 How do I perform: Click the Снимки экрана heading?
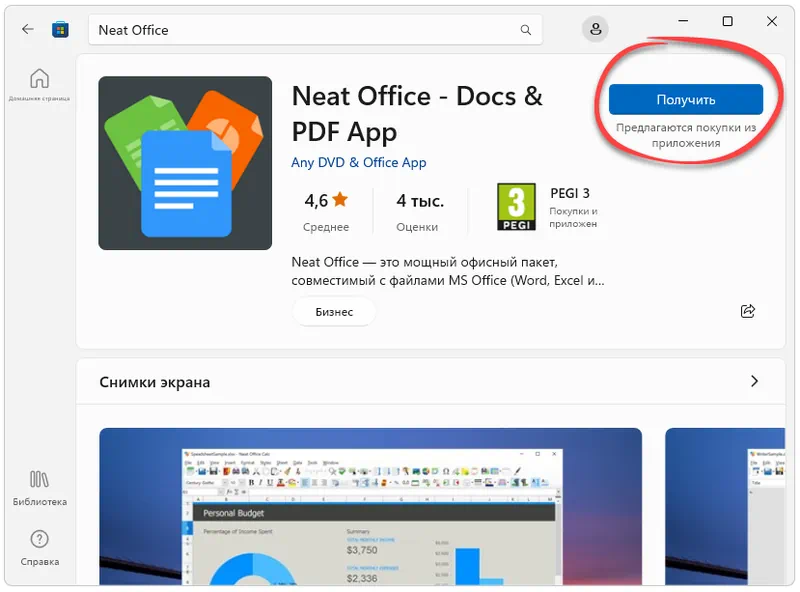155,382
